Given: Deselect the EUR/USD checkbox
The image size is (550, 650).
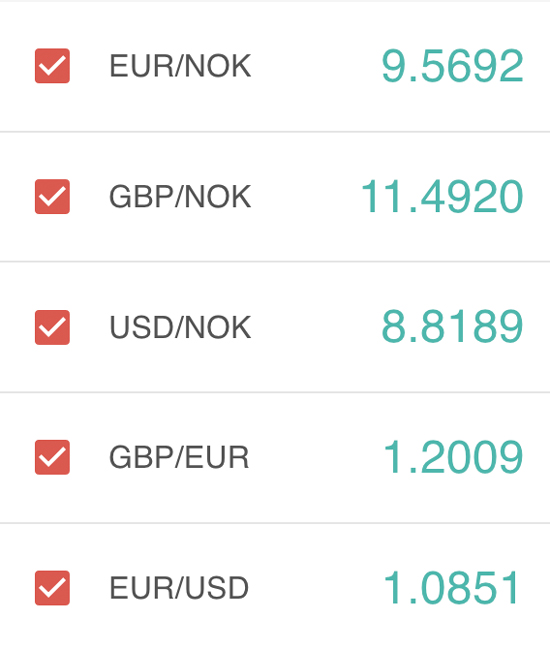Looking at the screenshot, I should tap(52, 588).
